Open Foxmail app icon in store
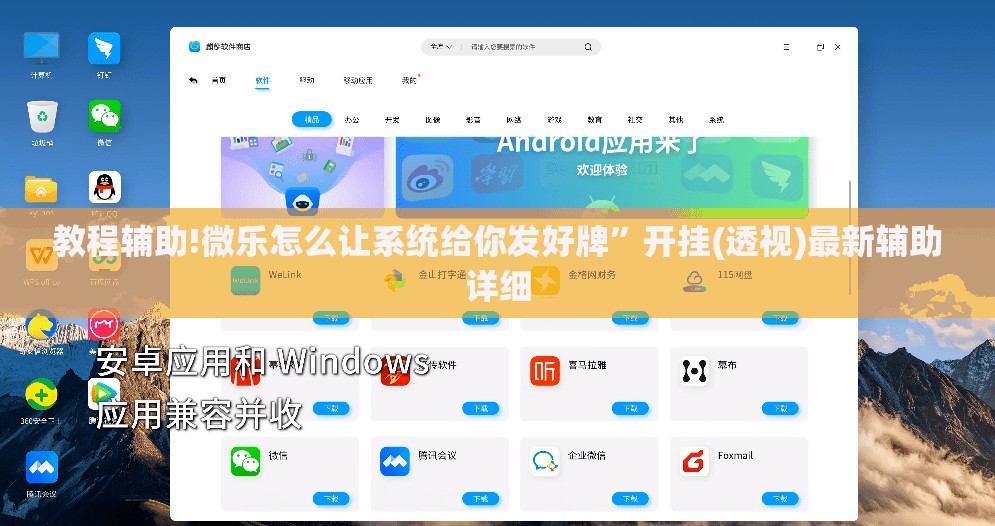This screenshot has width=995, height=526. [x=694, y=461]
